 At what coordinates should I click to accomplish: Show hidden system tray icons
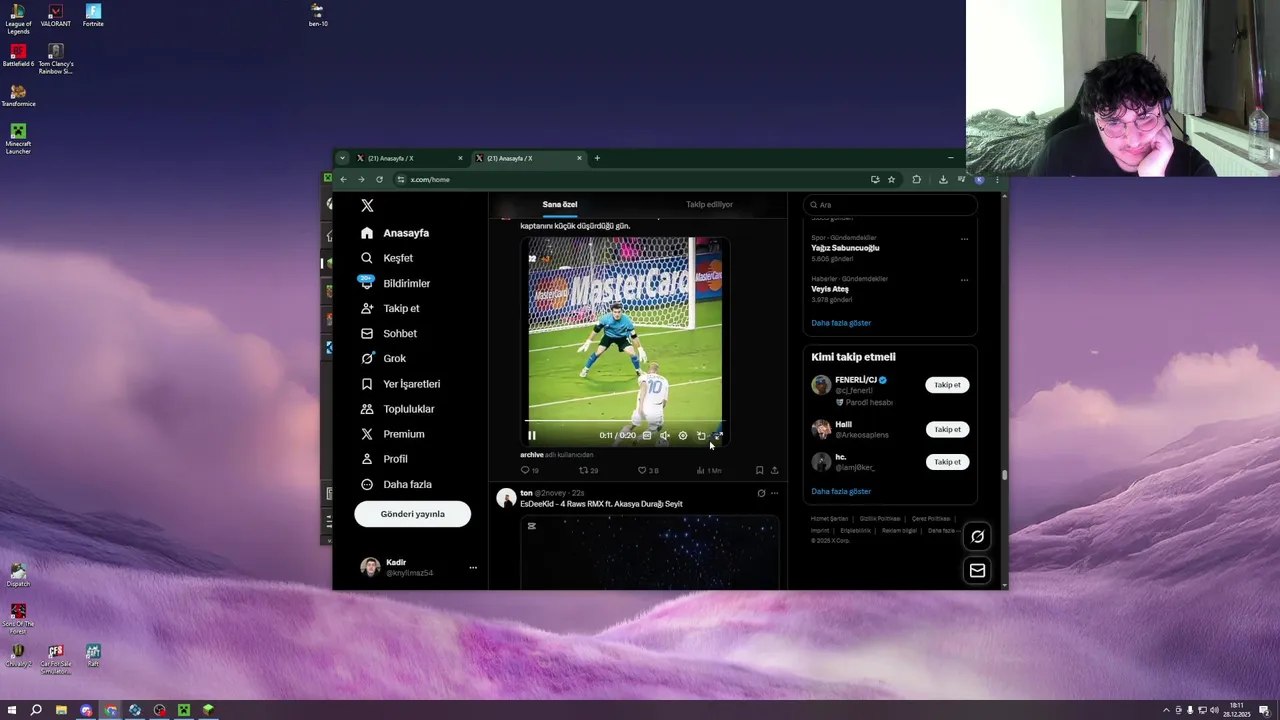click(1166, 710)
